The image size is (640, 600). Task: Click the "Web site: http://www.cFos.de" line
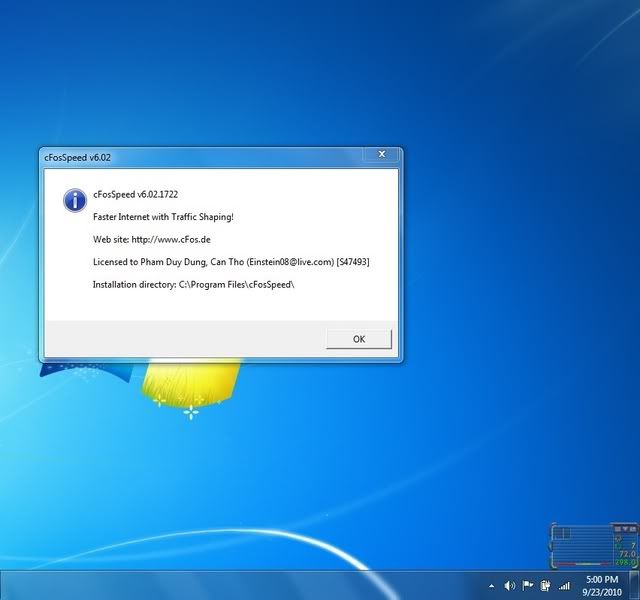[x=152, y=239]
